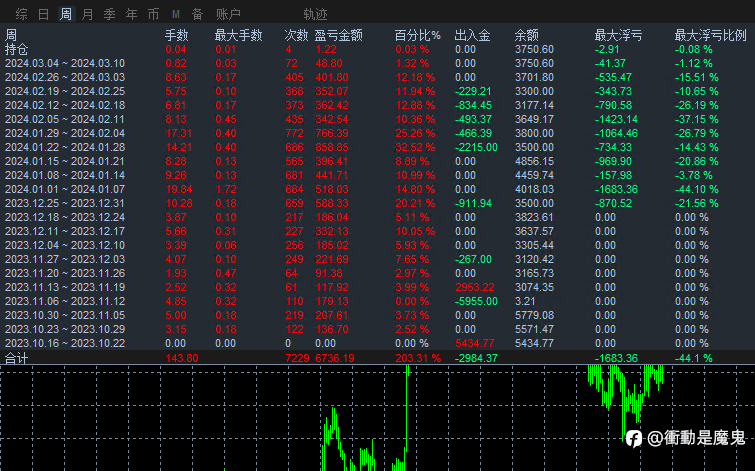Click the 最大浮亏比例 column header
The height and width of the screenshot is (471, 755).
711,35
